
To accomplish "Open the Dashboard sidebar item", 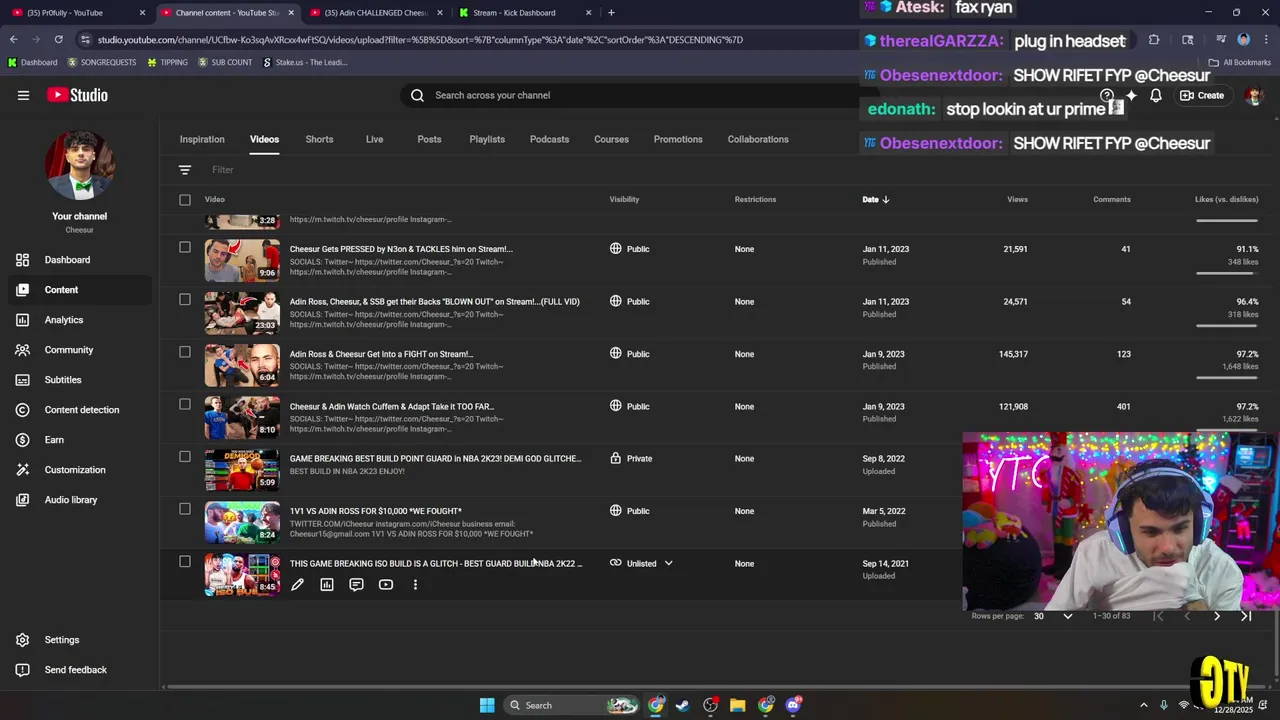I will coord(79,260).
